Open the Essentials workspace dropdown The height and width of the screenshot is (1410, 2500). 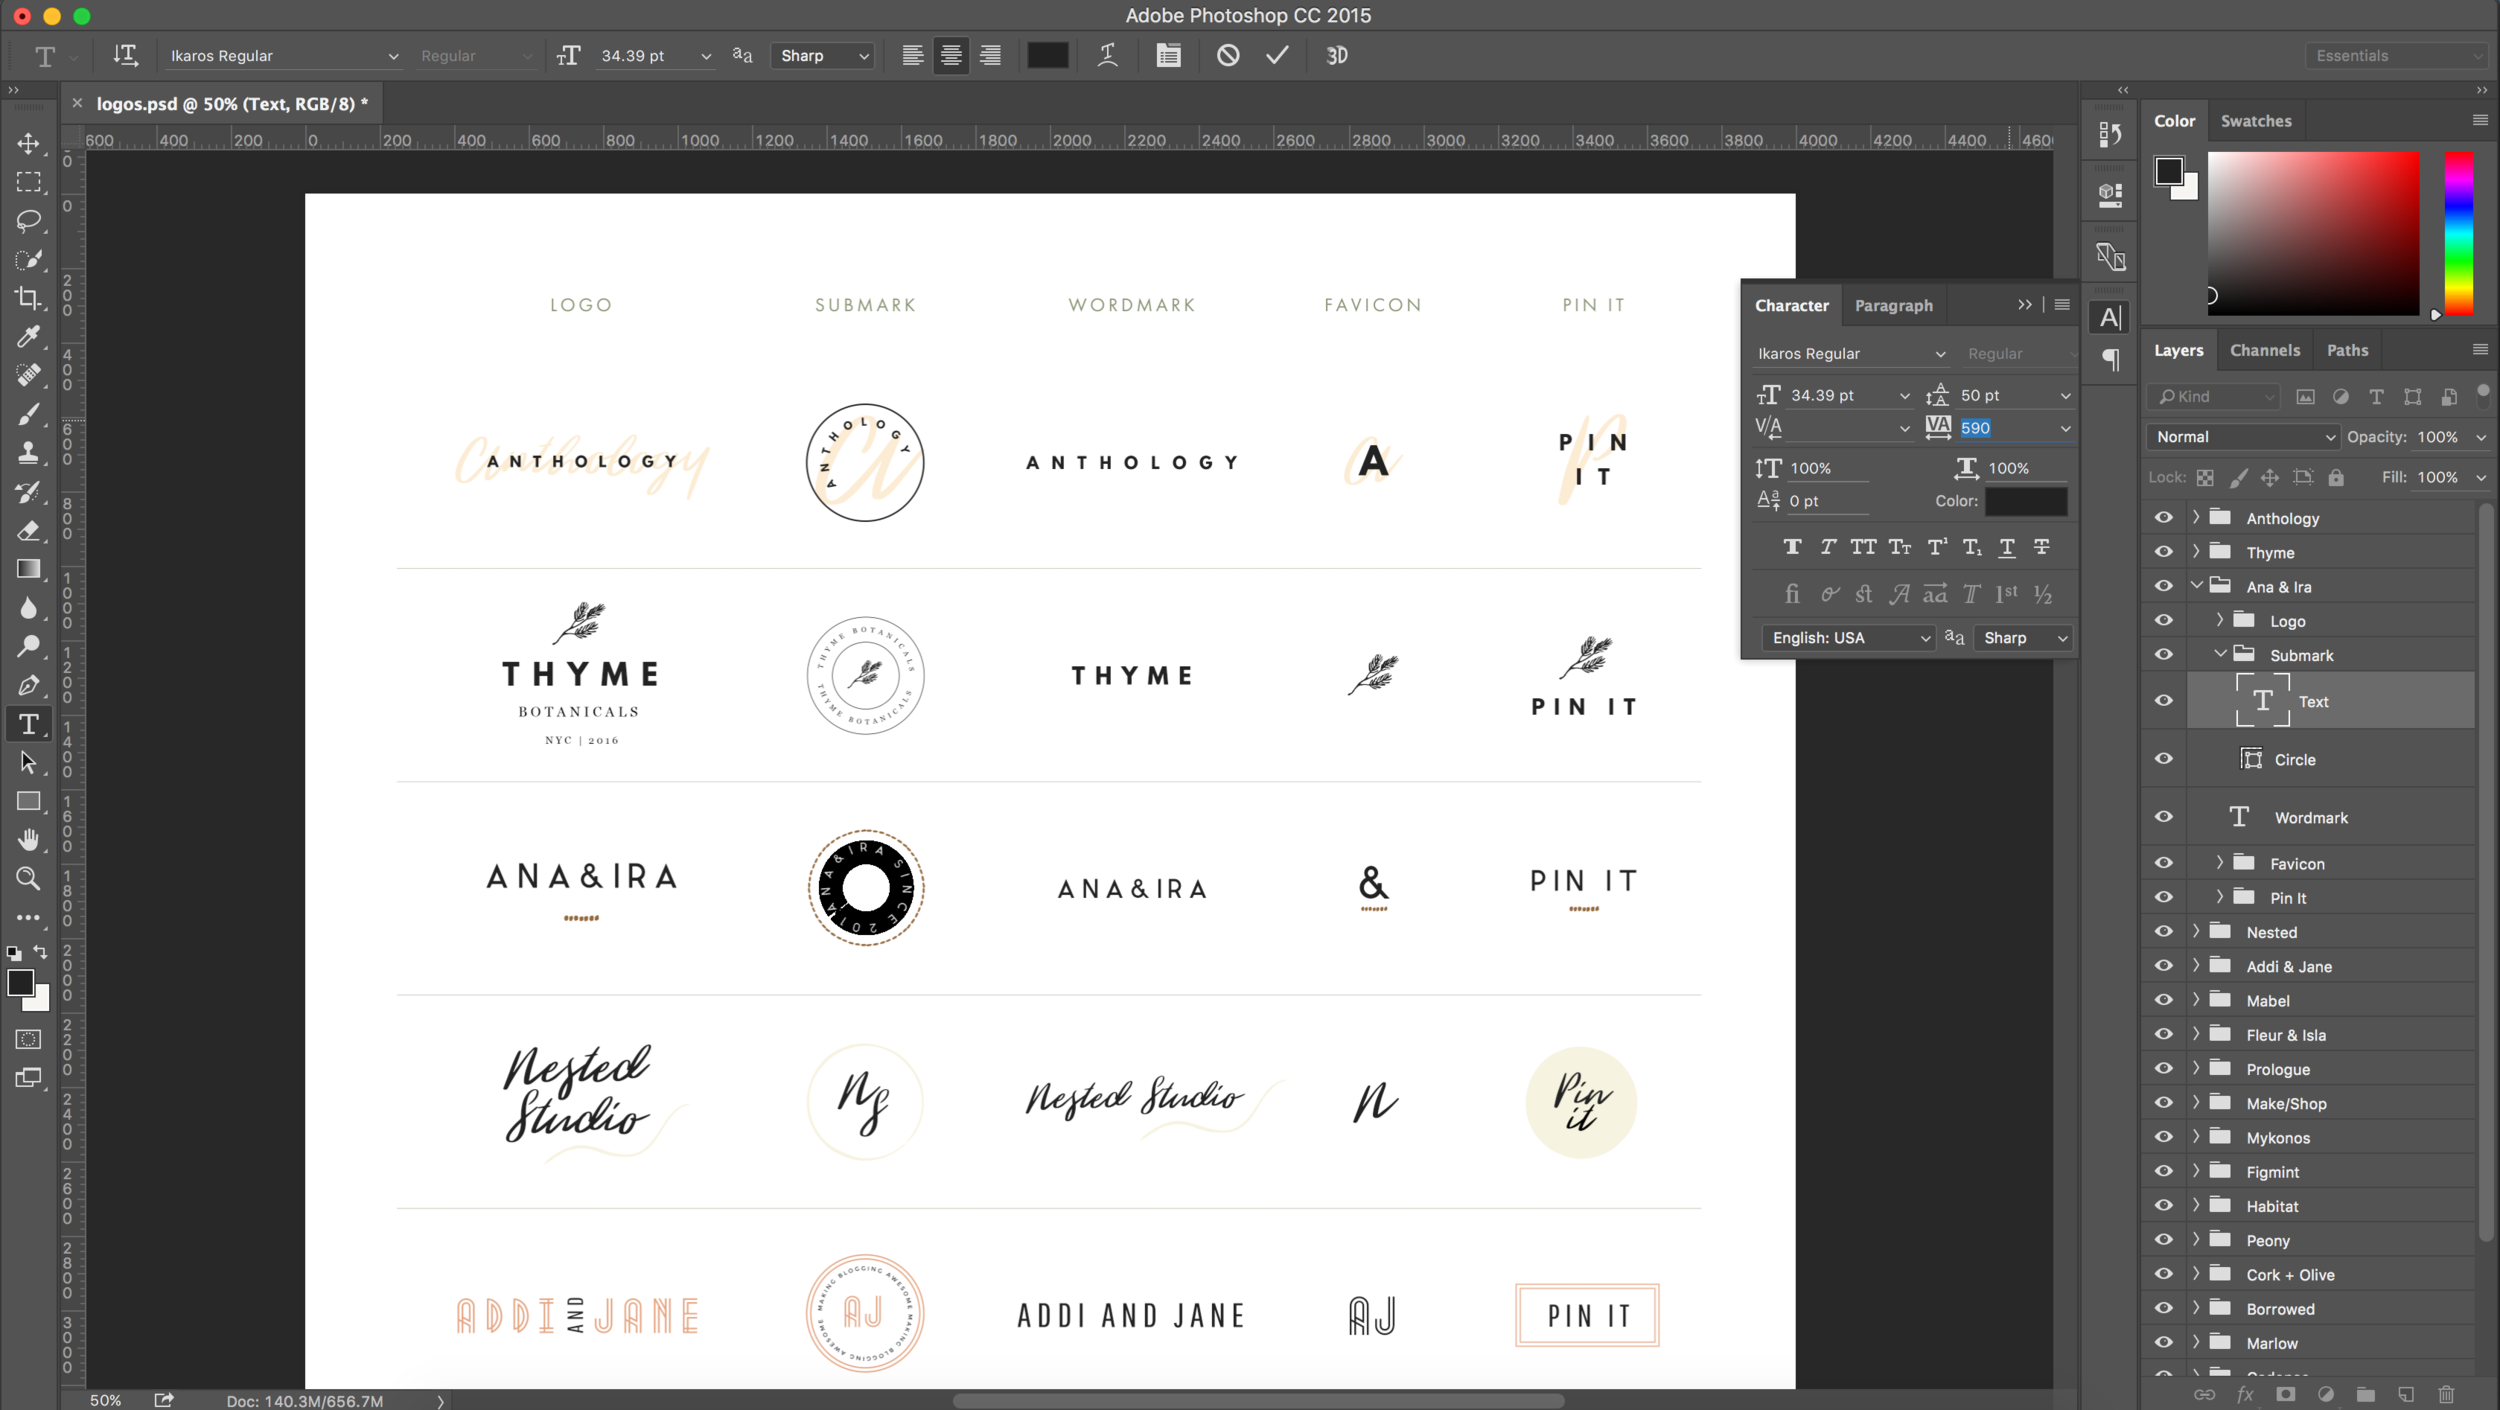2397,56
